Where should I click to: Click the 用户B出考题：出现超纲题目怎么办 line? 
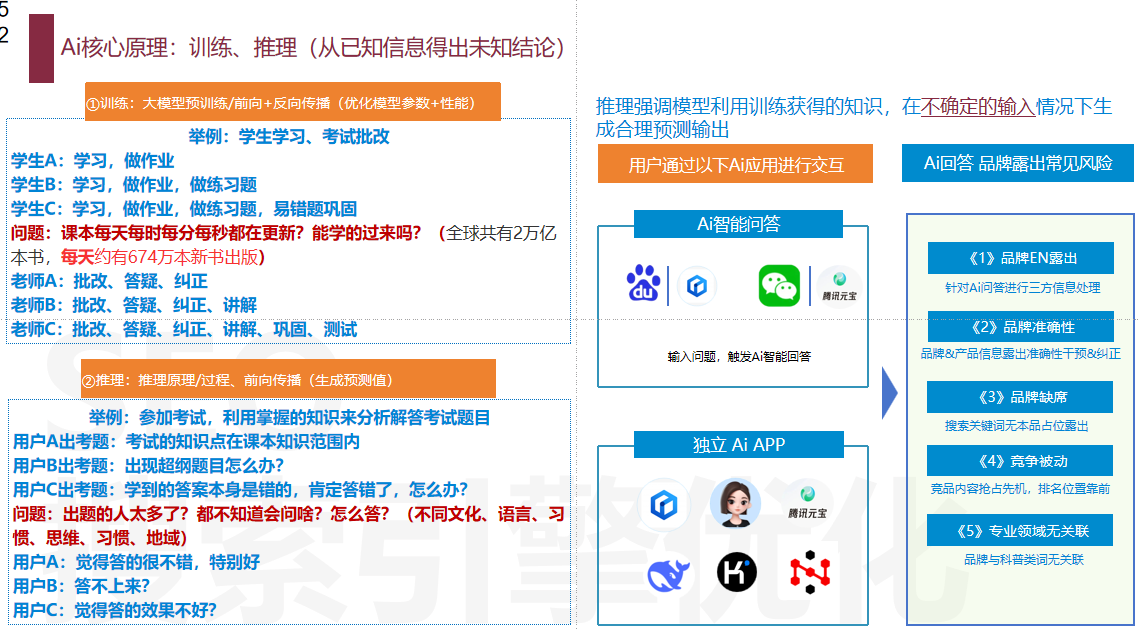[x=148, y=465]
